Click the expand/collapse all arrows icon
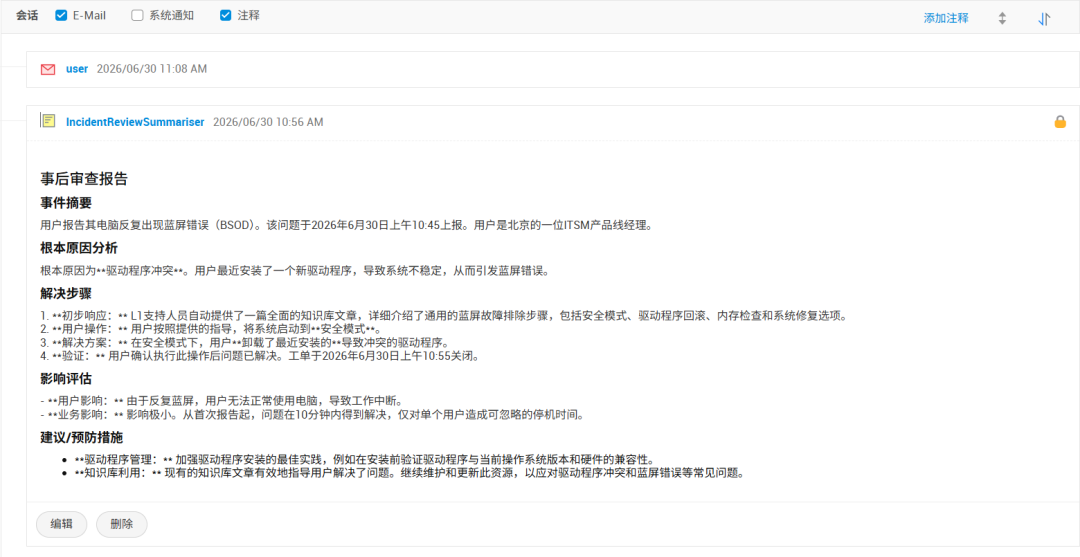 pos(1002,19)
